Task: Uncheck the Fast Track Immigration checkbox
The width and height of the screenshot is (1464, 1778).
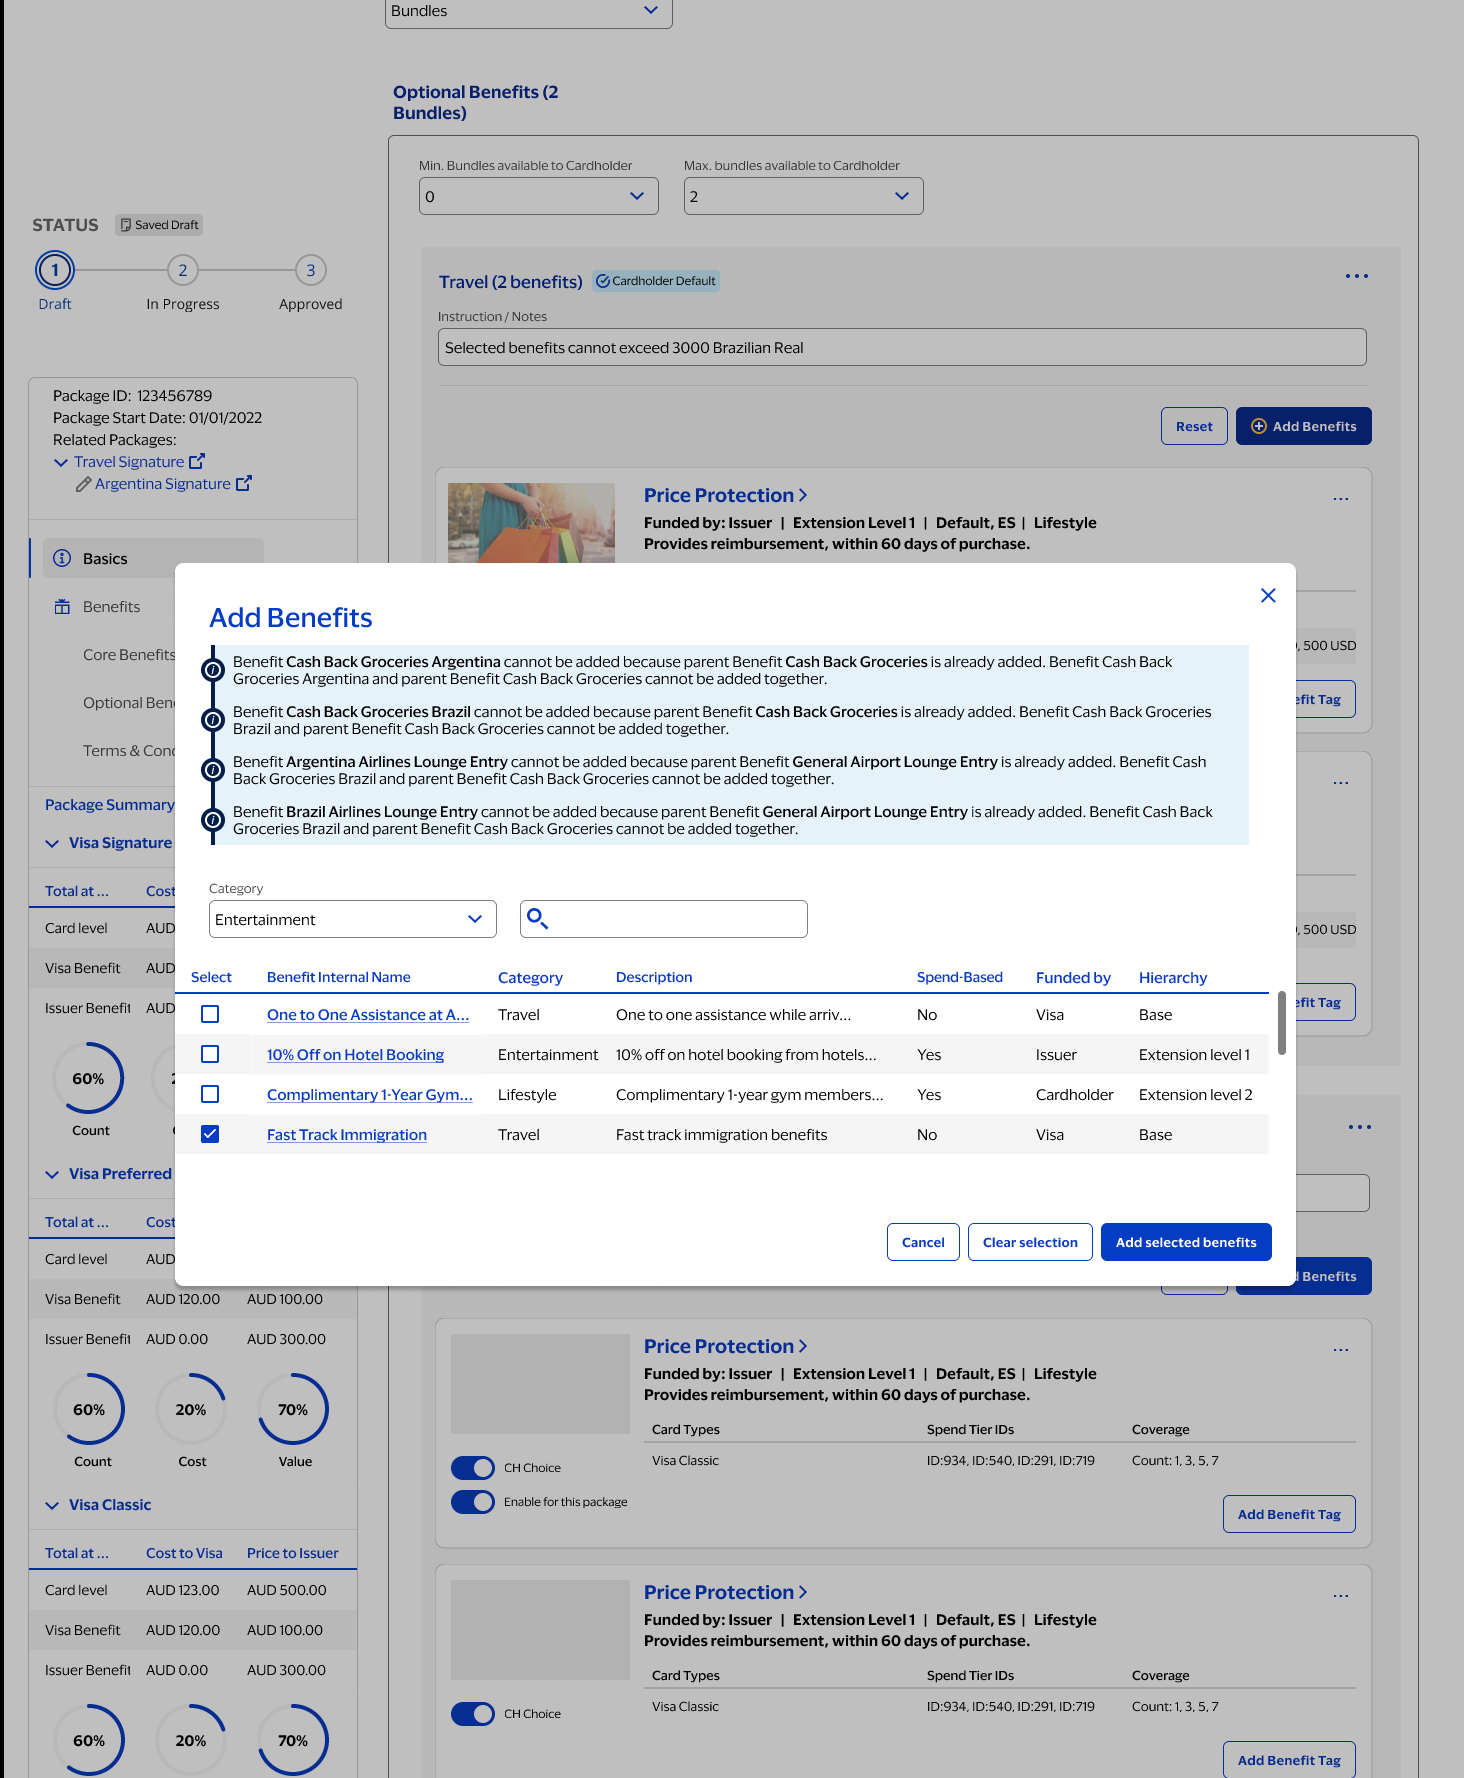Action: pos(210,1134)
